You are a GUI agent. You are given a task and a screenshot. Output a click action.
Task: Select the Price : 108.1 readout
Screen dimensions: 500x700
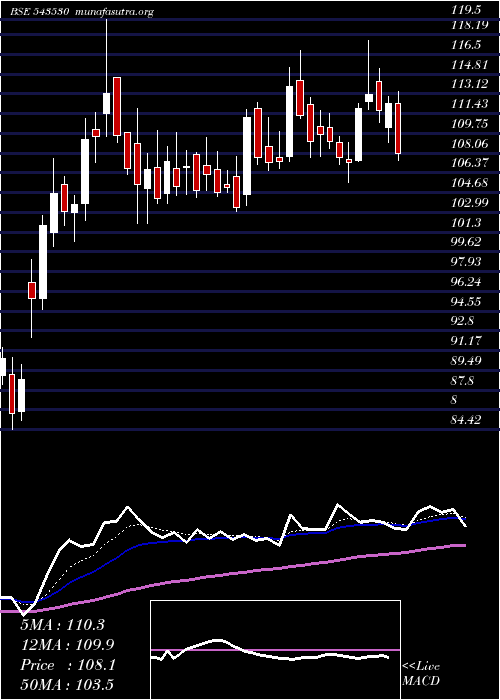68,665
